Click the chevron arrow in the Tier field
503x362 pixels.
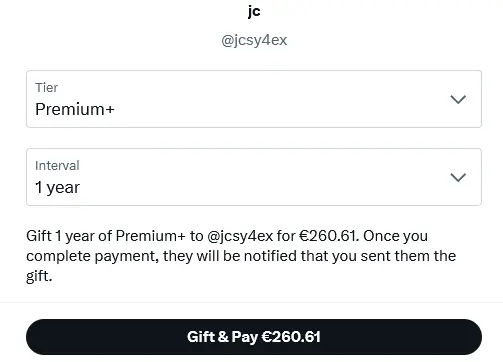458,99
